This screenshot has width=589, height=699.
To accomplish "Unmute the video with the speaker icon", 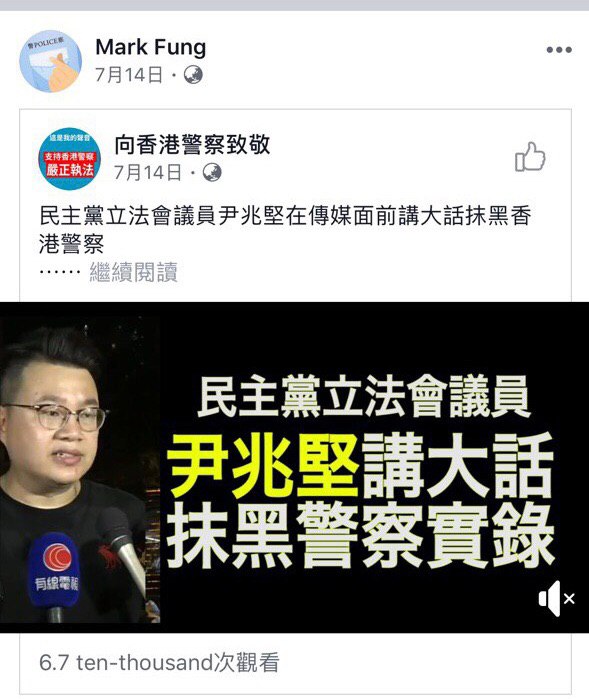I will 557,599.
